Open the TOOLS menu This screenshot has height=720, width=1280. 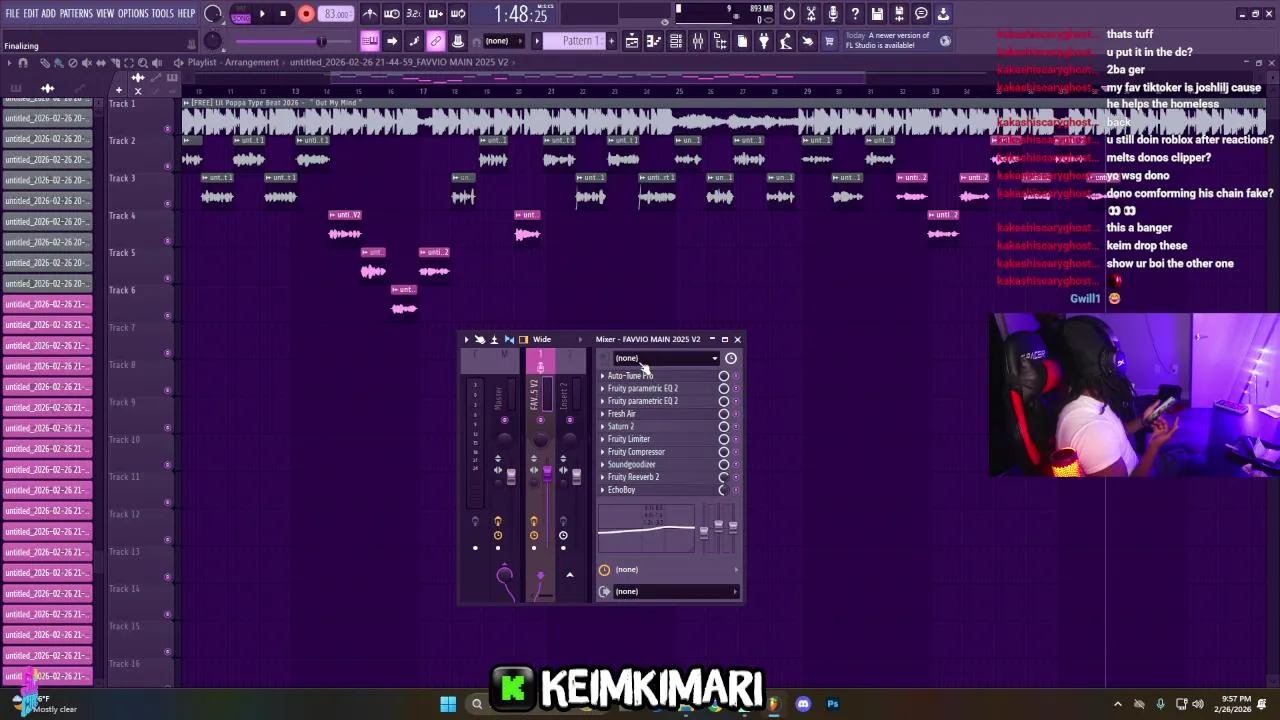(163, 14)
